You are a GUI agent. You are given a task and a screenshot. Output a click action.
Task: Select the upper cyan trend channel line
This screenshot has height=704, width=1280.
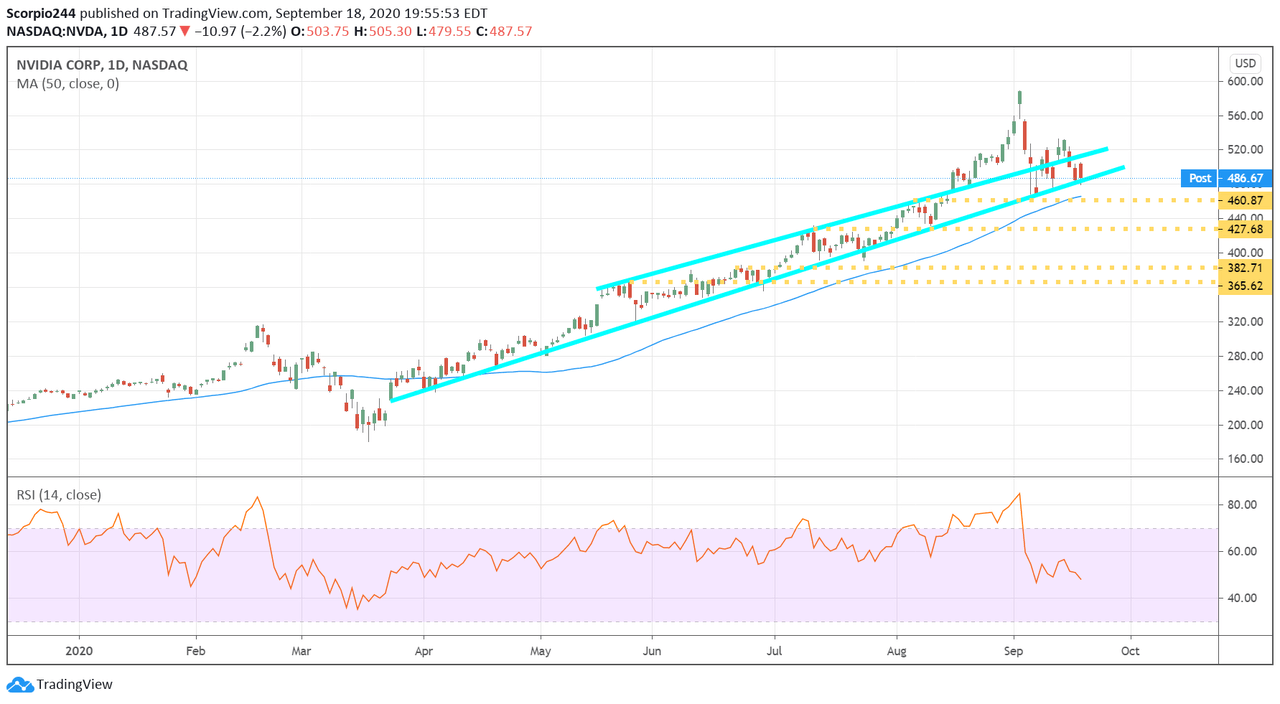pos(850,219)
